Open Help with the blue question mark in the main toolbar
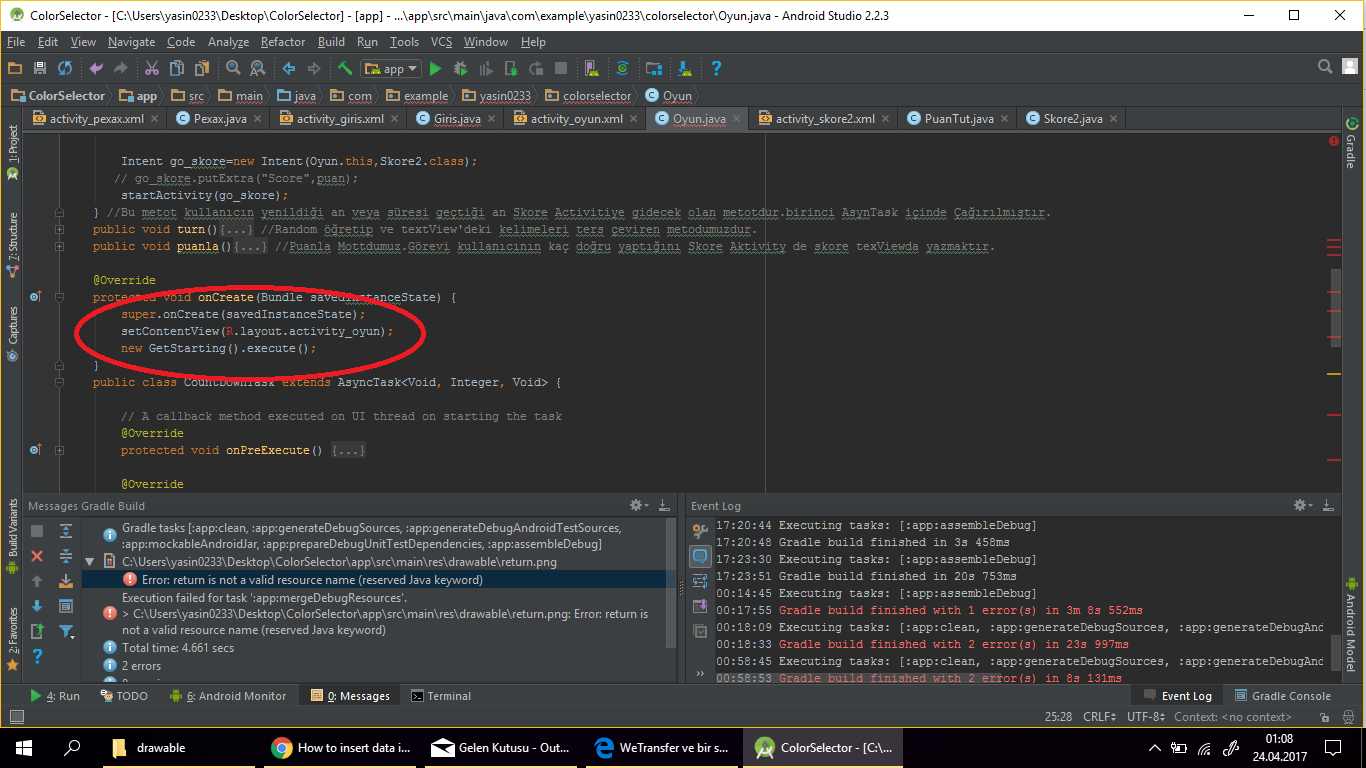Viewport: 1366px width, 768px height. click(716, 68)
